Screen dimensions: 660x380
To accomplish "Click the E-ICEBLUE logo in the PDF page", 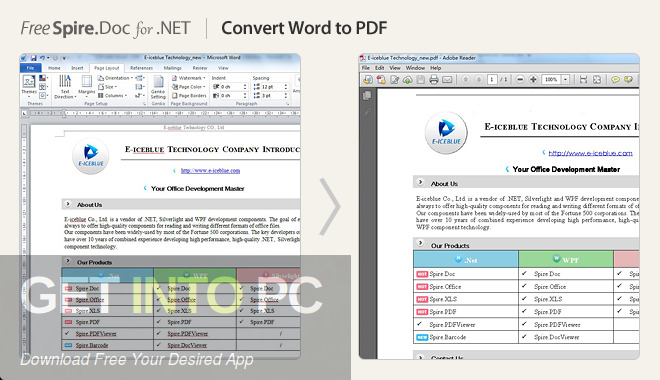I will coord(446,133).
